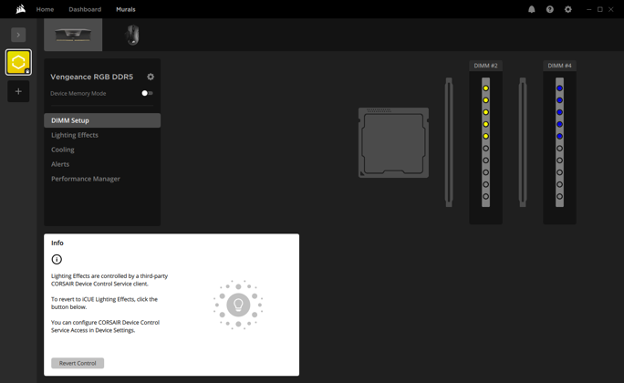Expand the sidebar with the arrow button
Screen dimensions: 624x384
click(18, 35)
